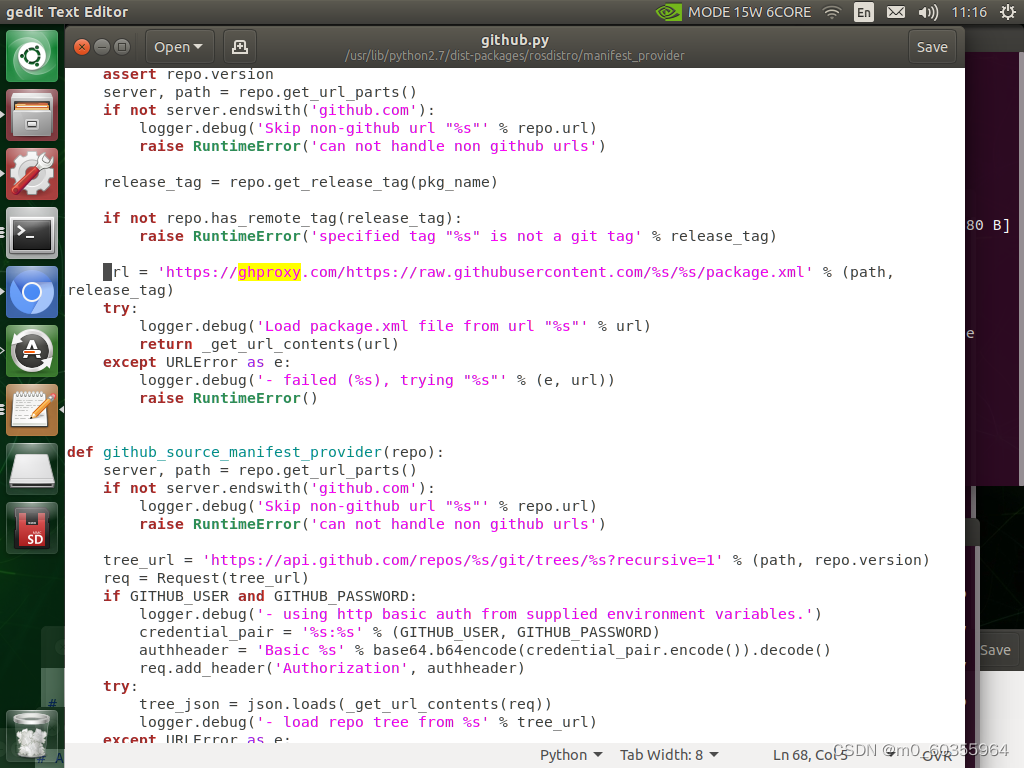Screen dimensions: 1024x768
Task: Click the new document icon in gedit toolbar
Action: tap(240, 47)
